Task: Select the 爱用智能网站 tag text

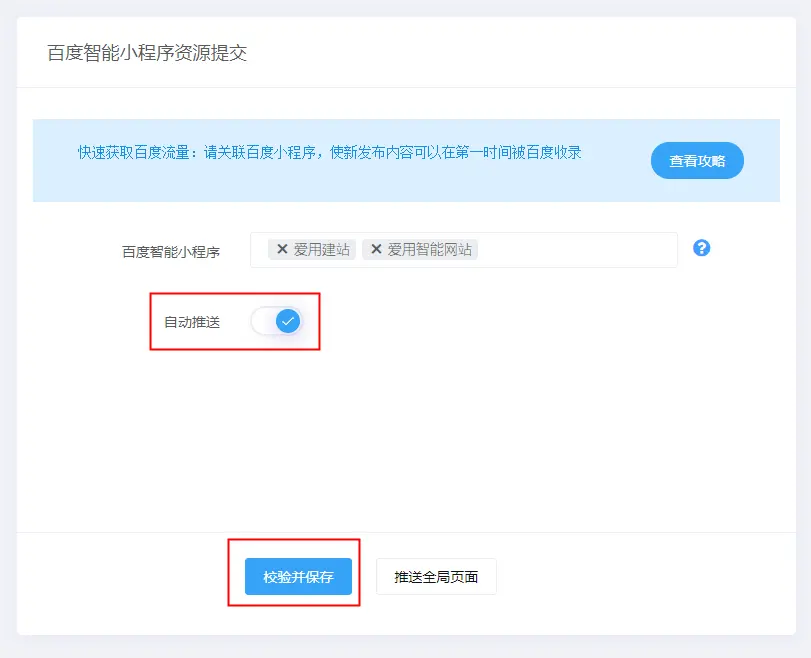Action: pos(430,250)
